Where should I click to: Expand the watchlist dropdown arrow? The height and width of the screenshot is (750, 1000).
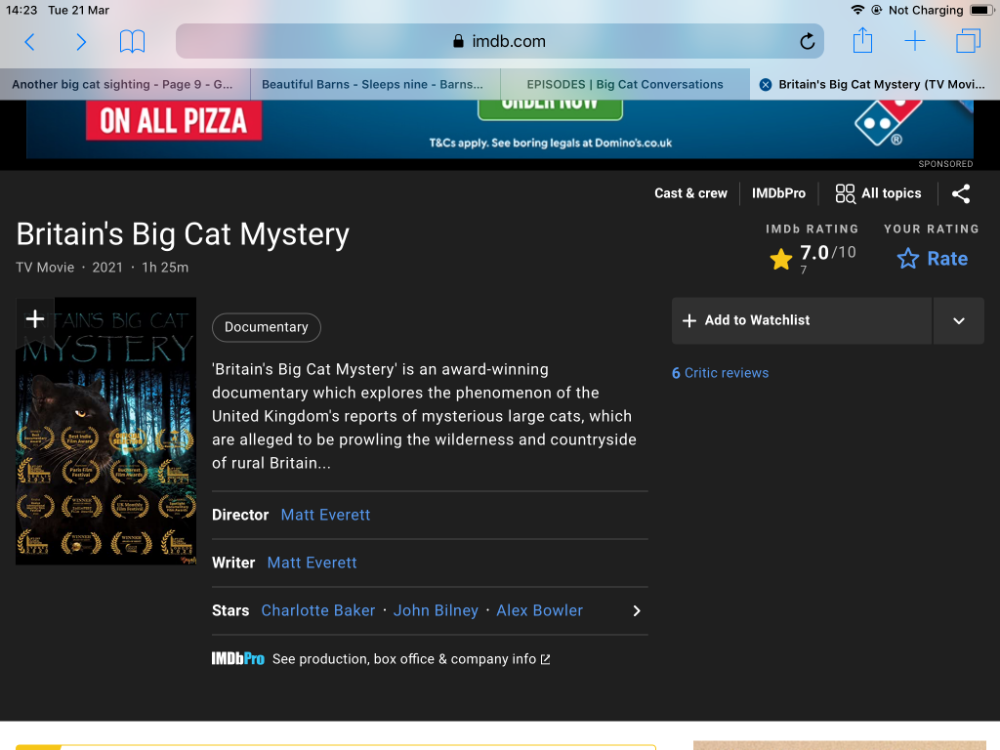(x=959, y=320)
